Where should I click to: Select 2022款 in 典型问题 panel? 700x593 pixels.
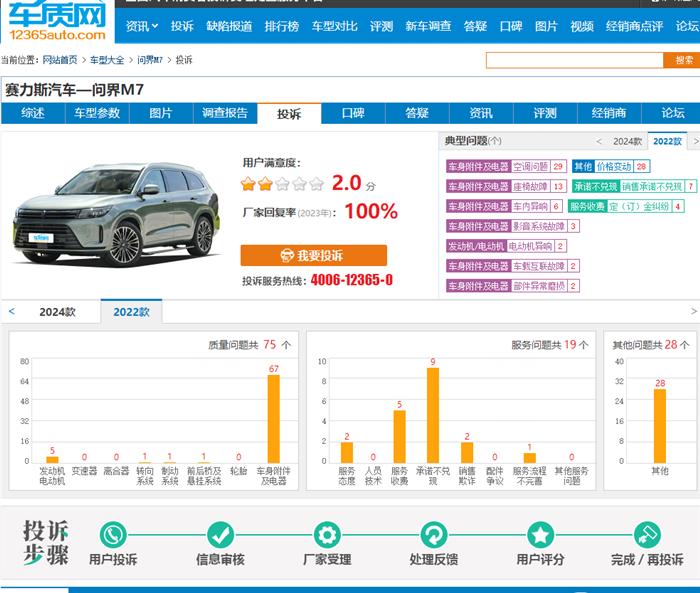667,142
